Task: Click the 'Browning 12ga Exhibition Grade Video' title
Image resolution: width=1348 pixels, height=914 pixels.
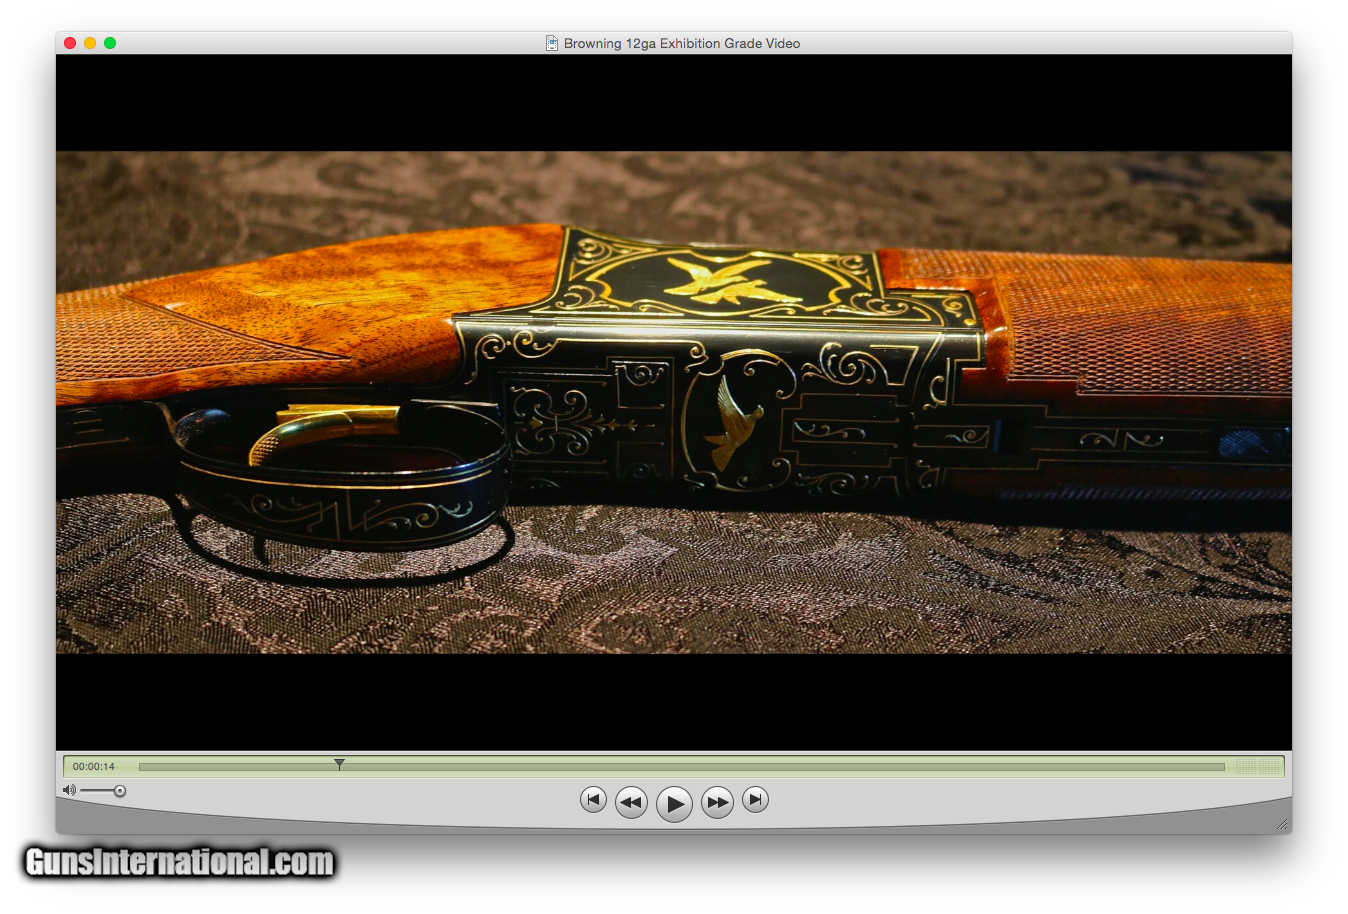Action: point(681,43)
